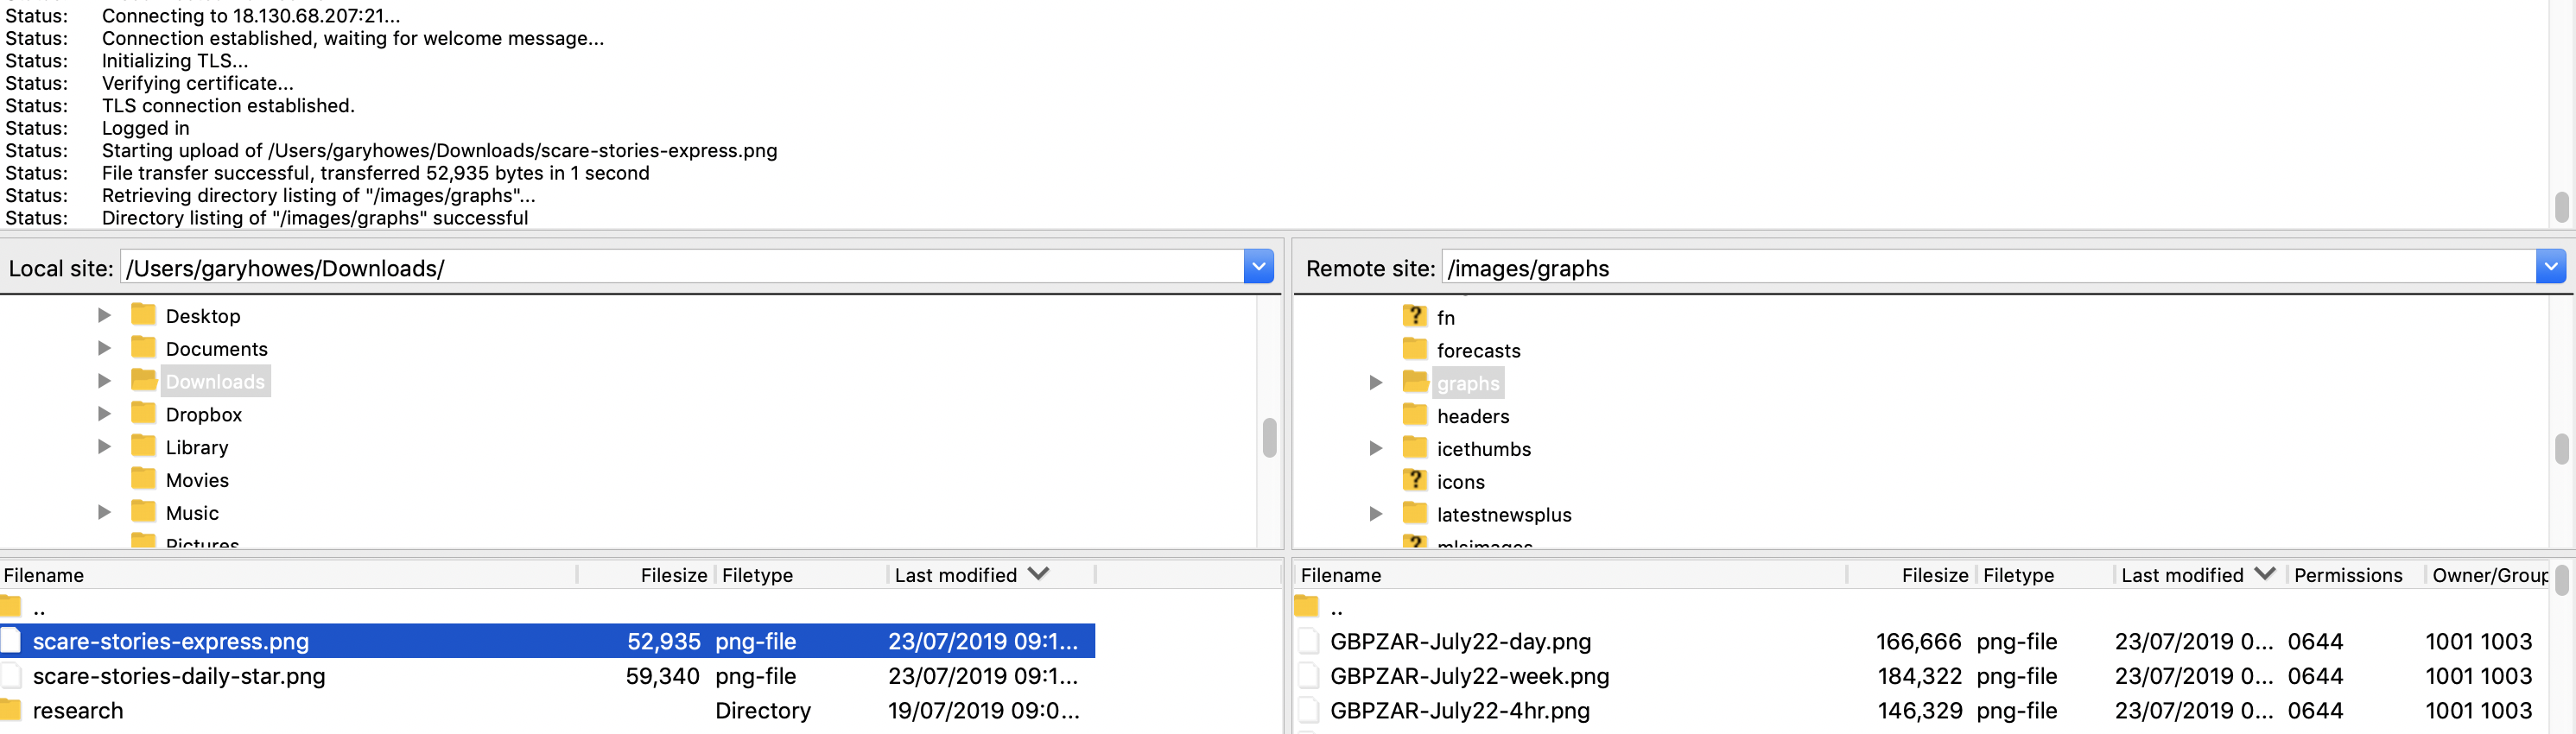The height and width of the screenshot is (734, 2576).
Task: Click the Remote site path input field
Action: point(1985,267)
